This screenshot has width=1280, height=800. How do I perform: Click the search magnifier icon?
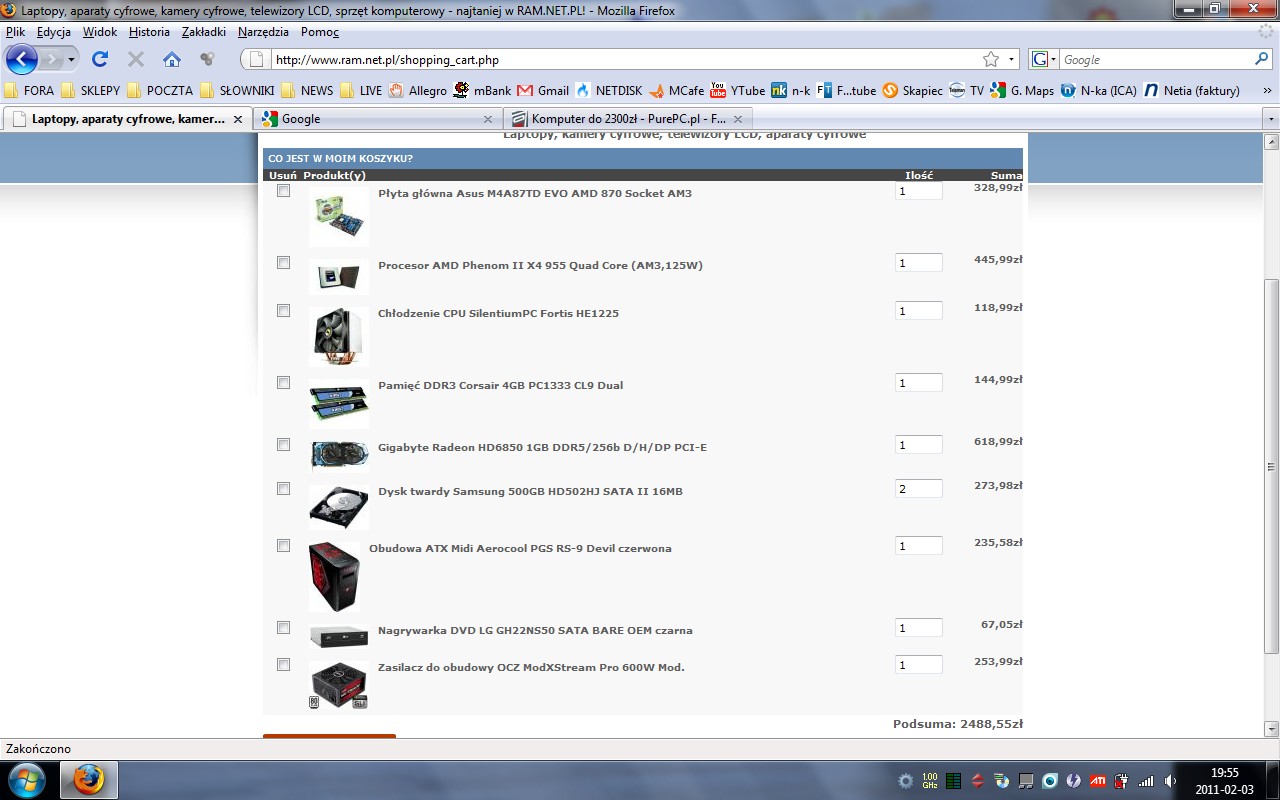1261,59
